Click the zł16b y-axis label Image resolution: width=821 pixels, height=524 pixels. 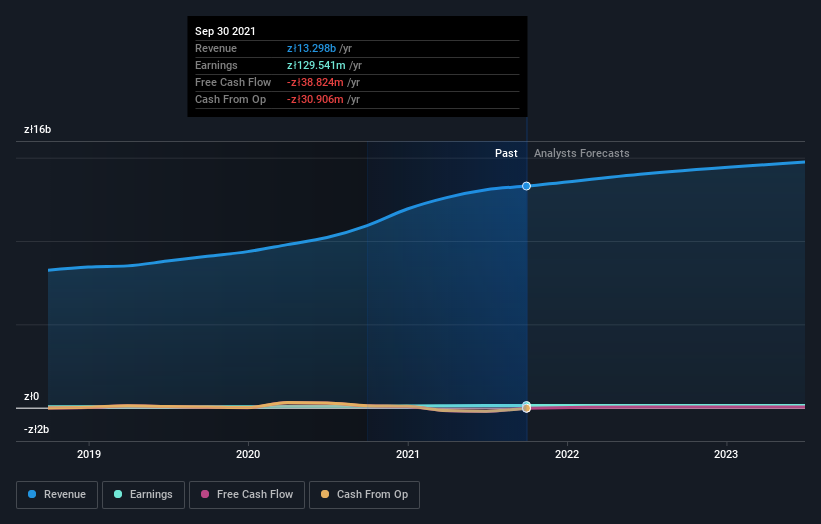tap(38, 129)
